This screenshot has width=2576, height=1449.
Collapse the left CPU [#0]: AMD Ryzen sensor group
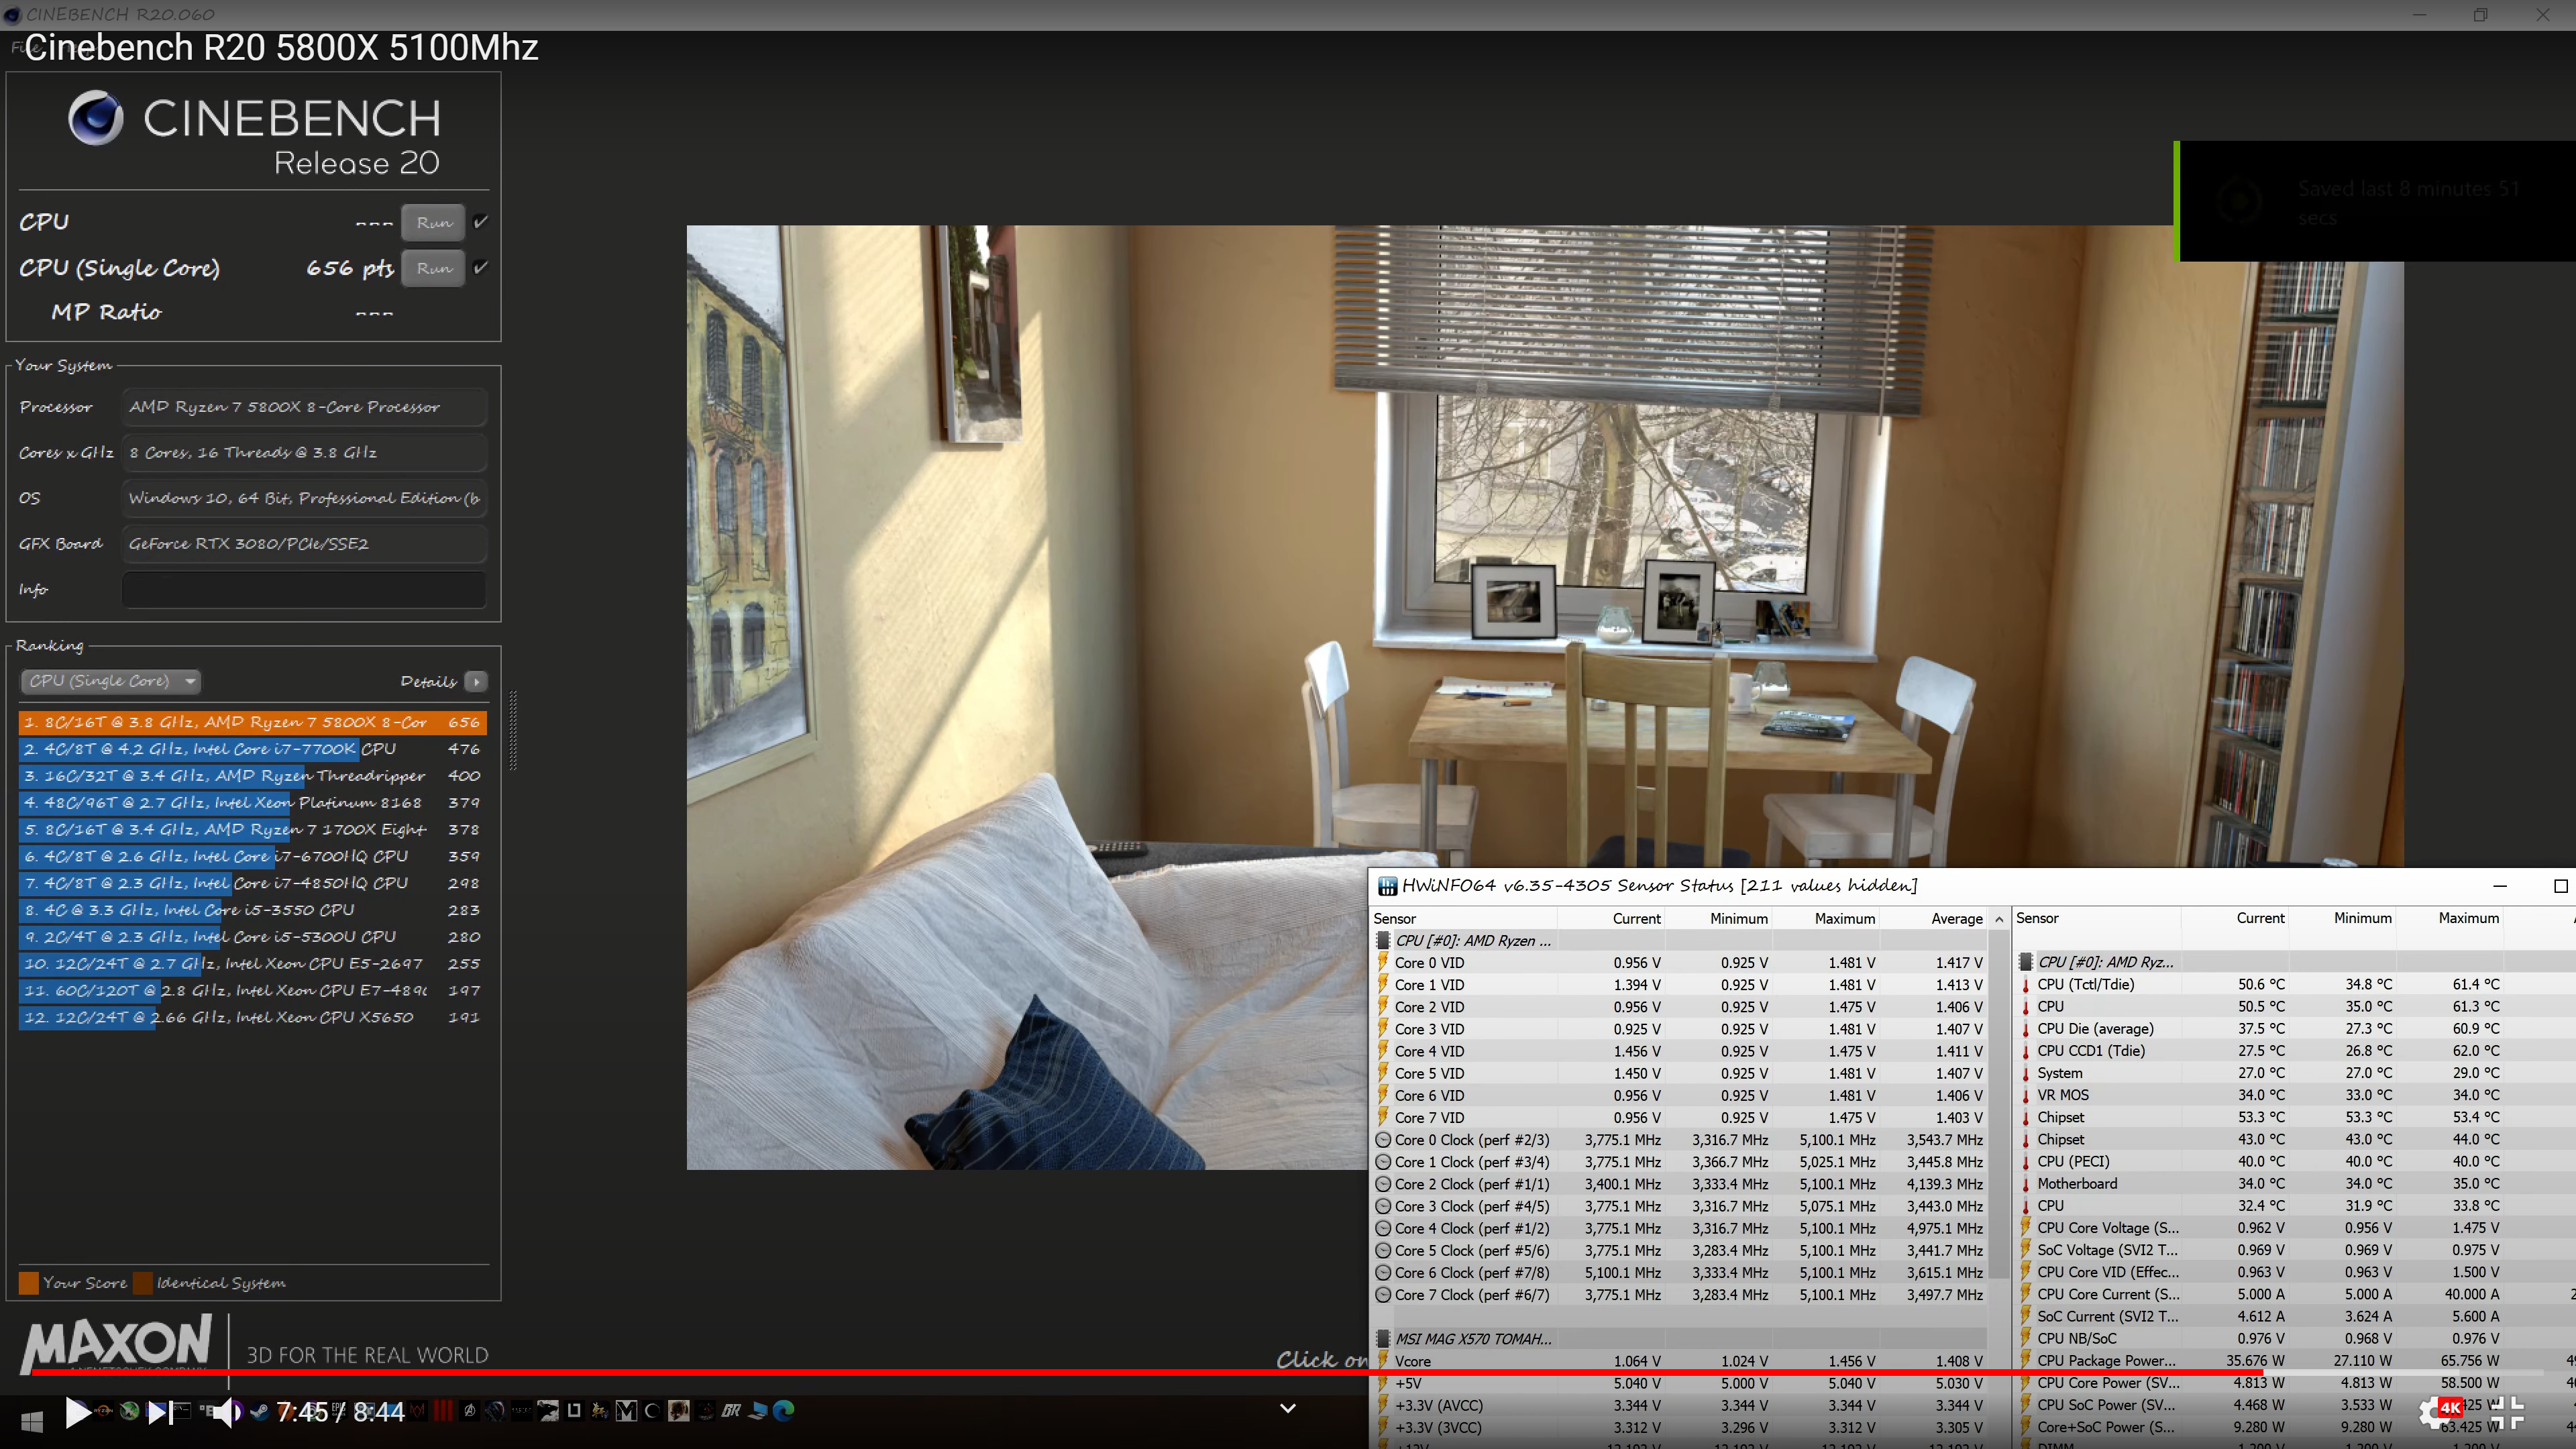(1383, 941)
